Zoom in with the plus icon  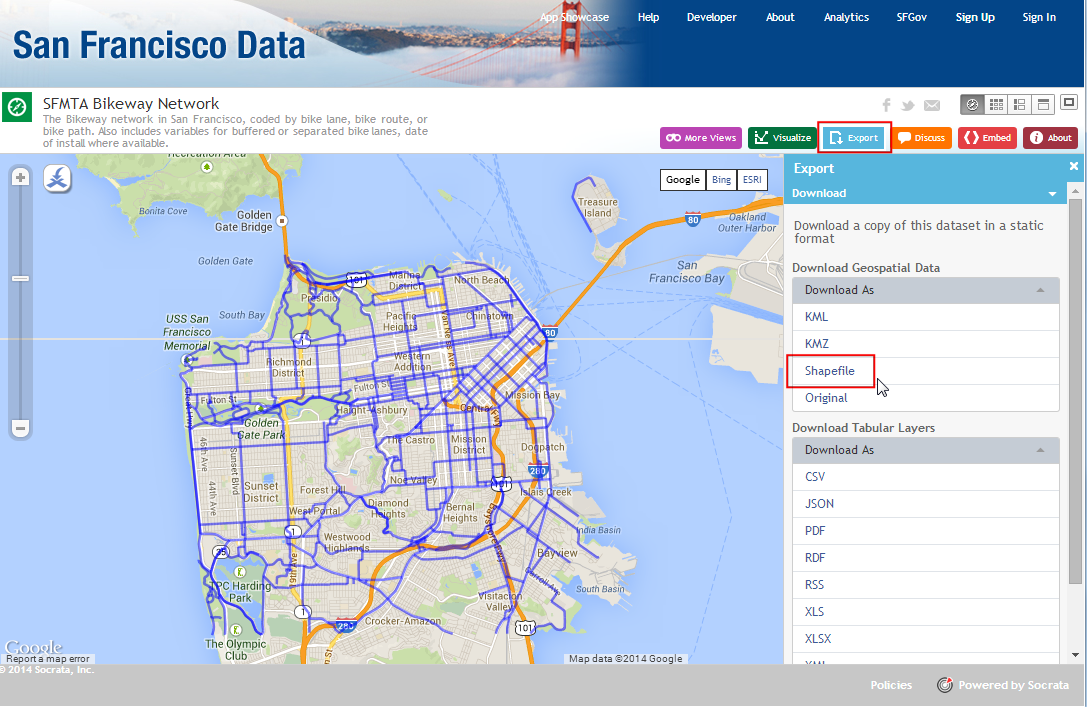20,177
